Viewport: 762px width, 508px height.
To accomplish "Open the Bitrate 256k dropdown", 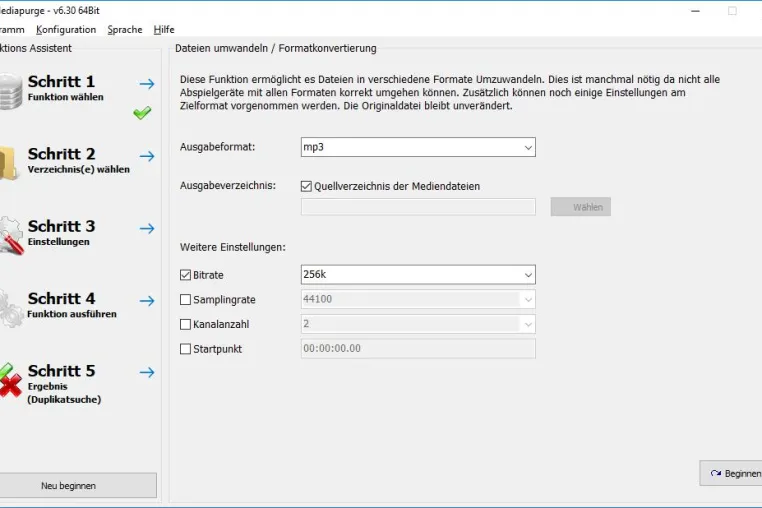I will click(x=418, y=275).
